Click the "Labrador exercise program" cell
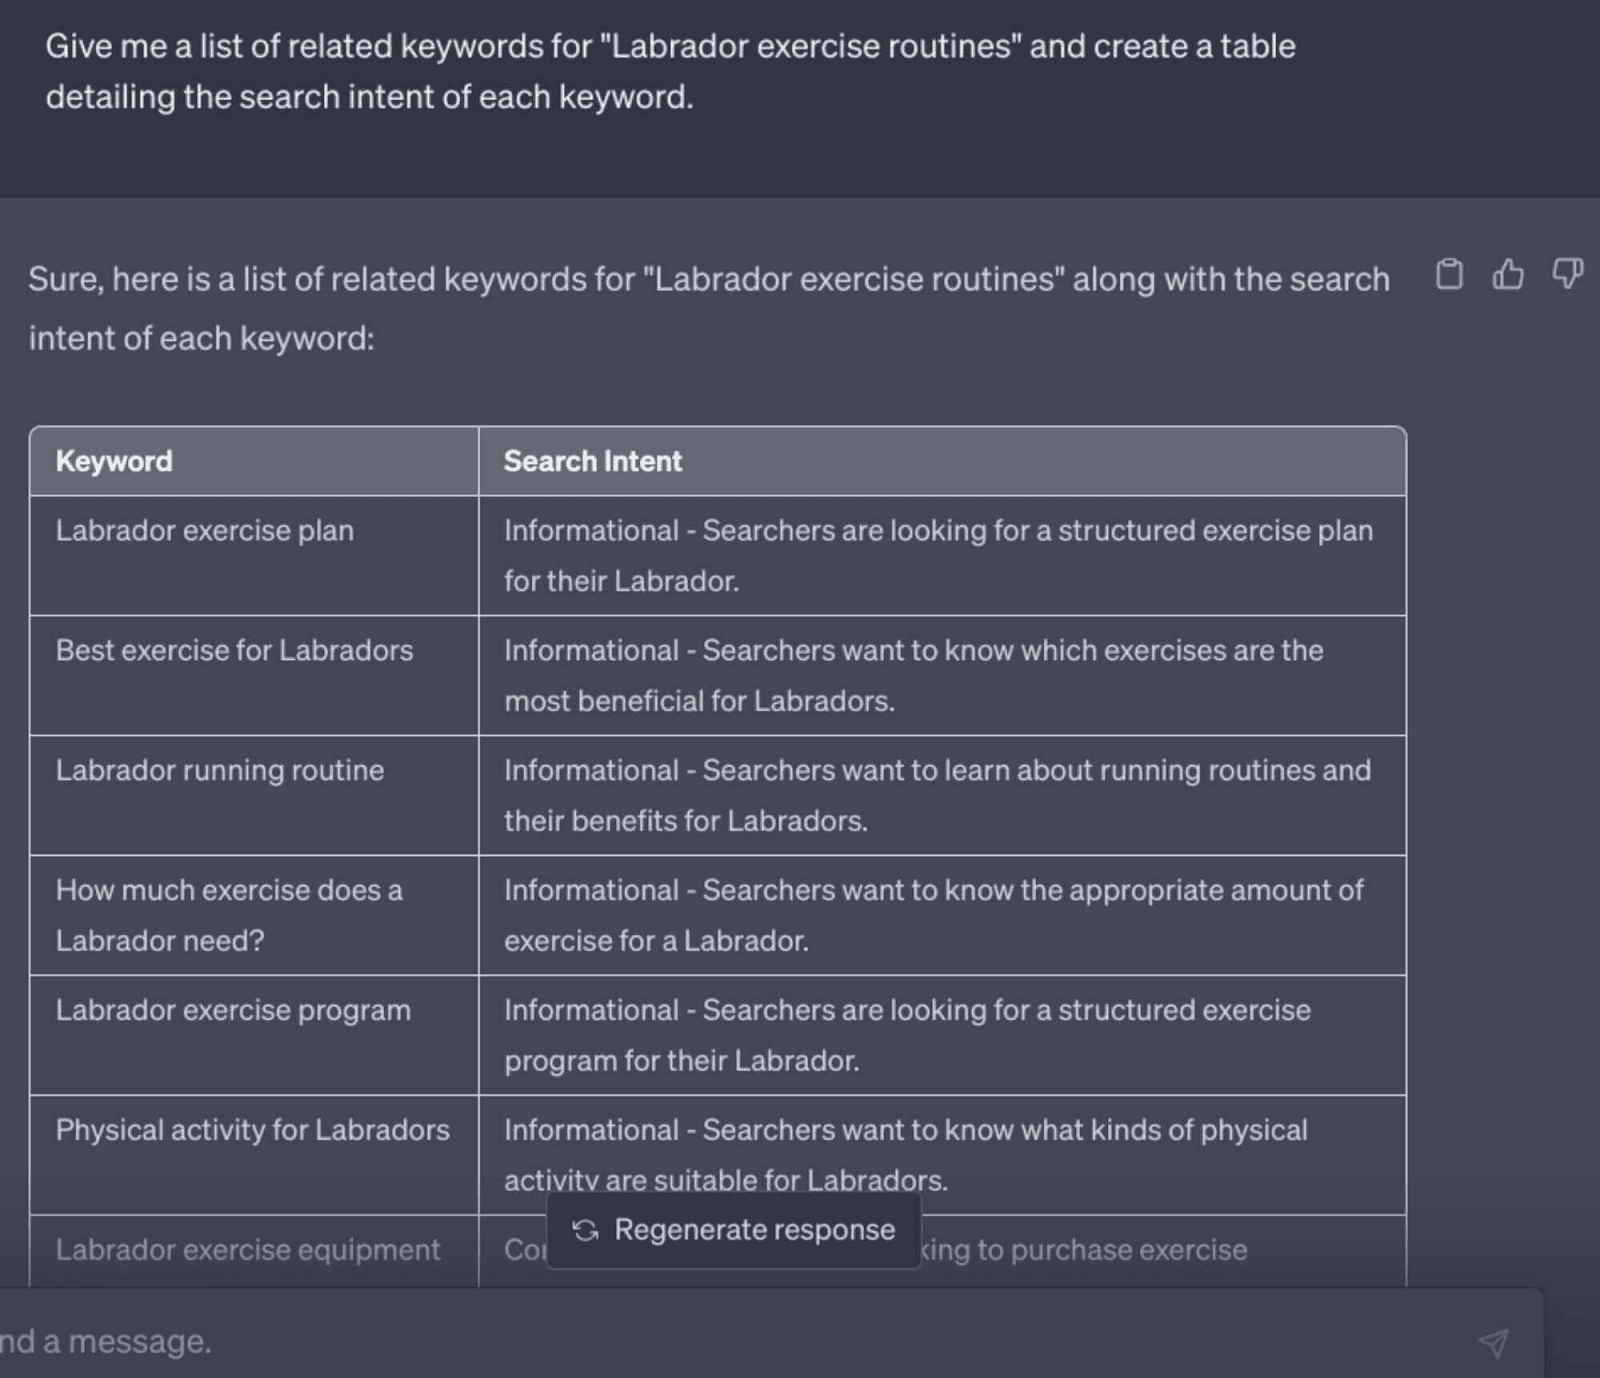1600x1378 pixels. click(233, 1011)
